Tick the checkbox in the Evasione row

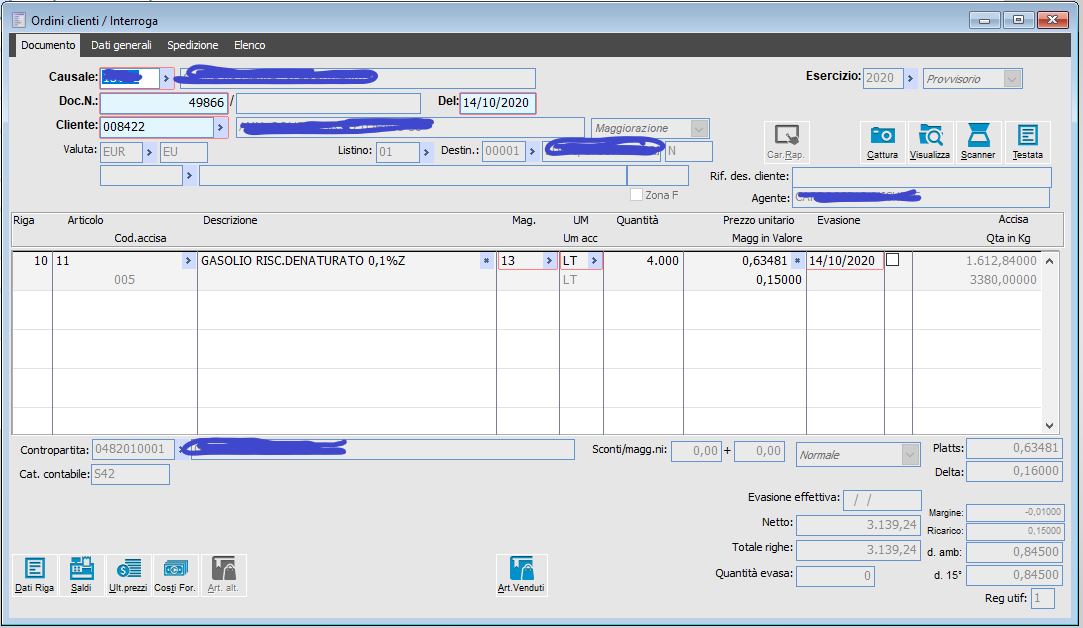(x=893, y=260)
